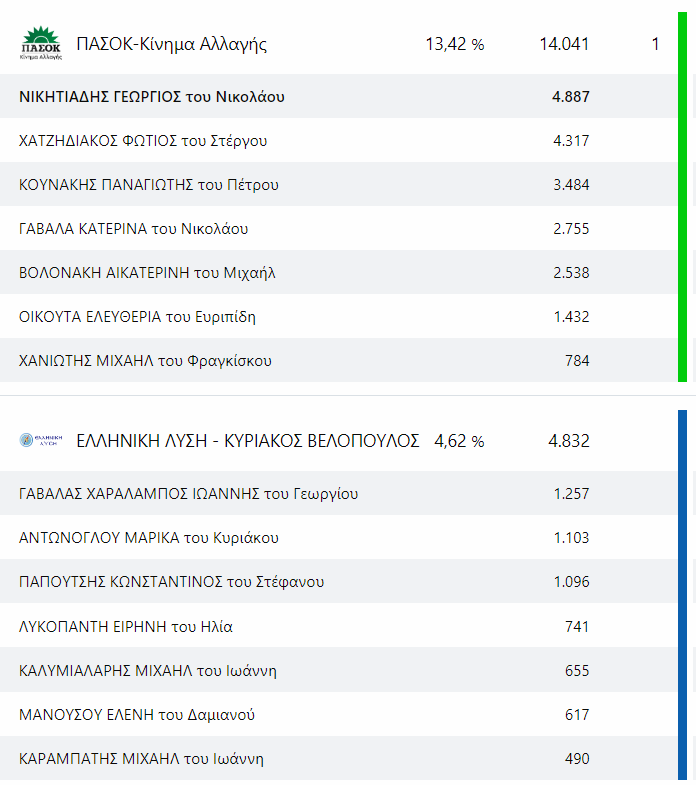Select candidate ΓΑΒΑΛΑΣ ΧΑΡΑΛΑΜΠΟΣ ΙΩΑΝΝΗΣ του Γεωργίου
696x785 pixels.
click(188, 494)
